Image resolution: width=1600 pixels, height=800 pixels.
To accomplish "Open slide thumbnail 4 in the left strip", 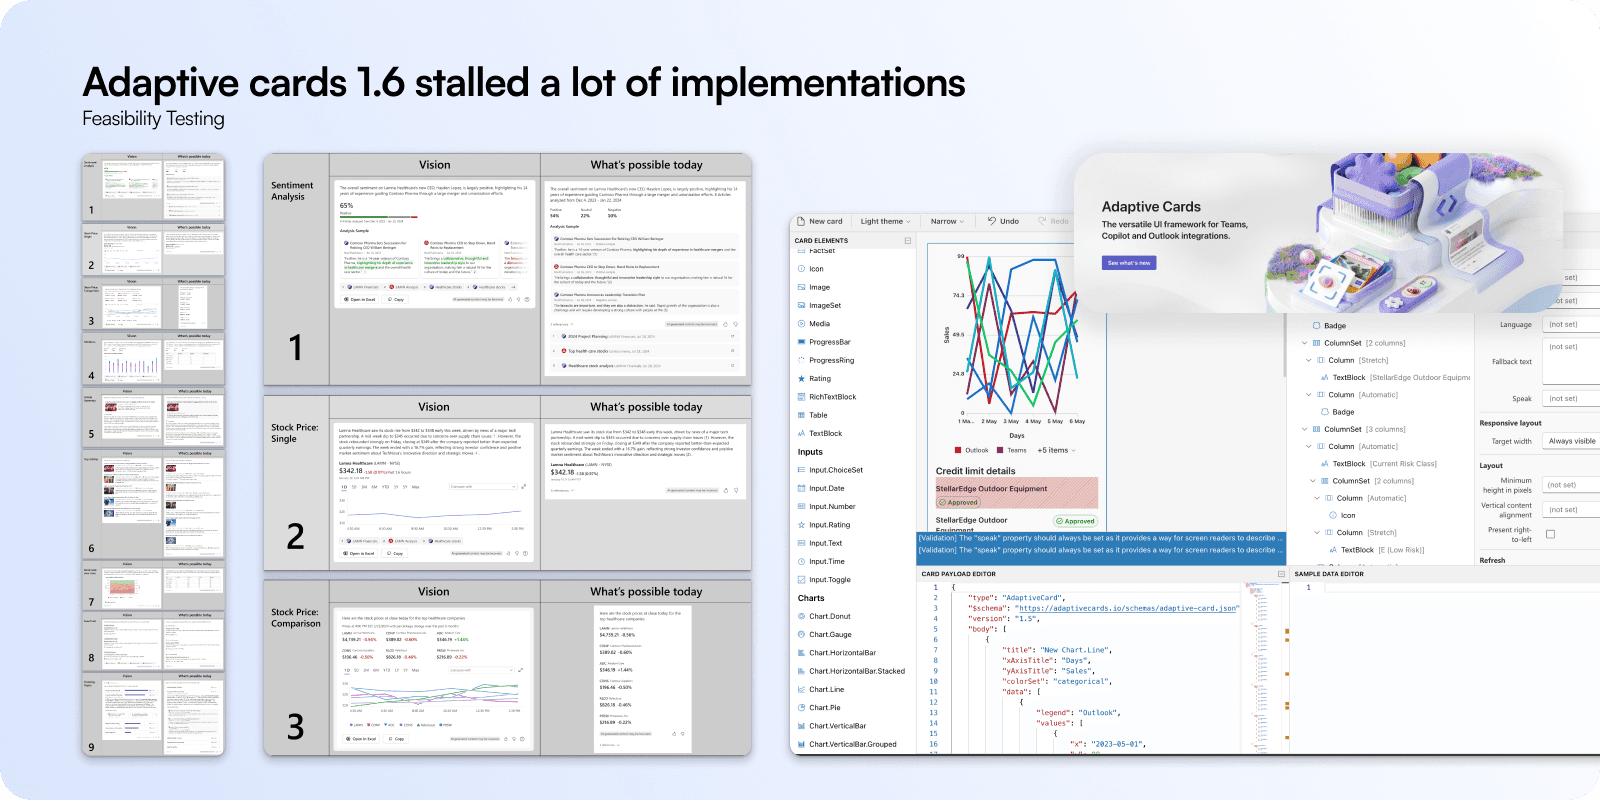I will [153, 358].
